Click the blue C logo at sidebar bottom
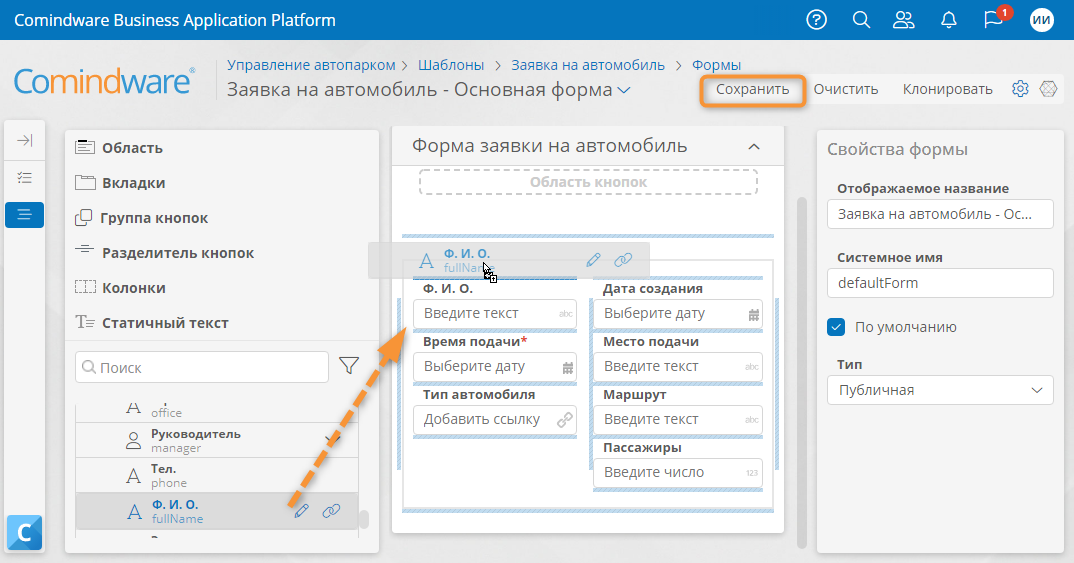The image size is (1074, 563). click(25, 533)
